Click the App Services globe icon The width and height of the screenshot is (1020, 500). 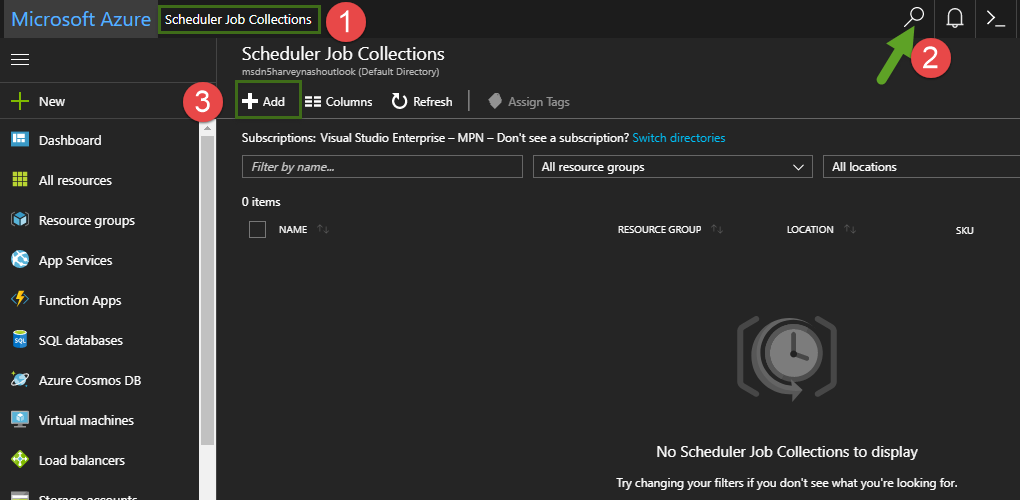click(x=20, y=260)
